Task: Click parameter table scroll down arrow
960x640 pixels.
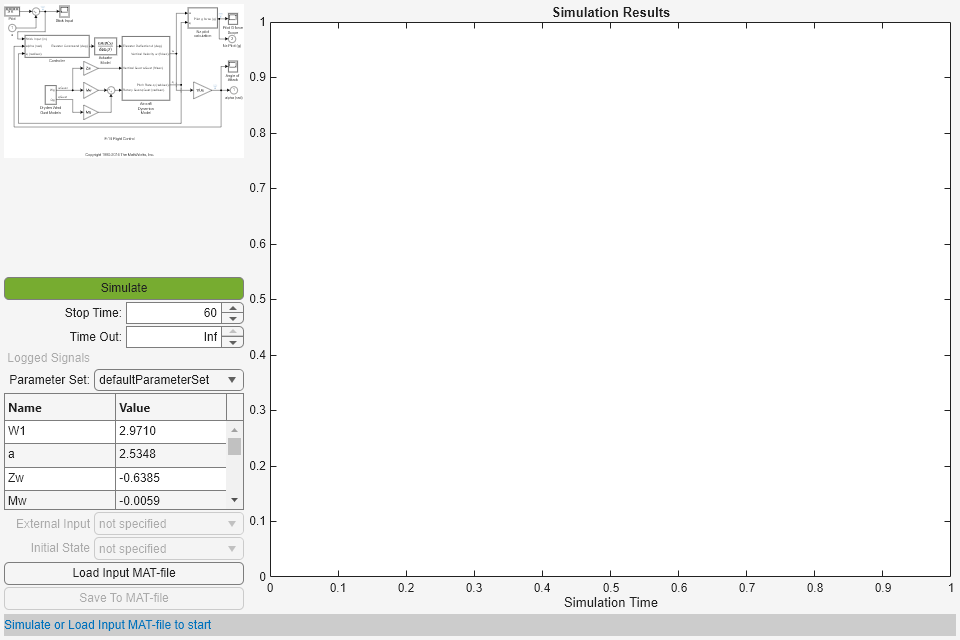Action: click(x=234, y=500)
